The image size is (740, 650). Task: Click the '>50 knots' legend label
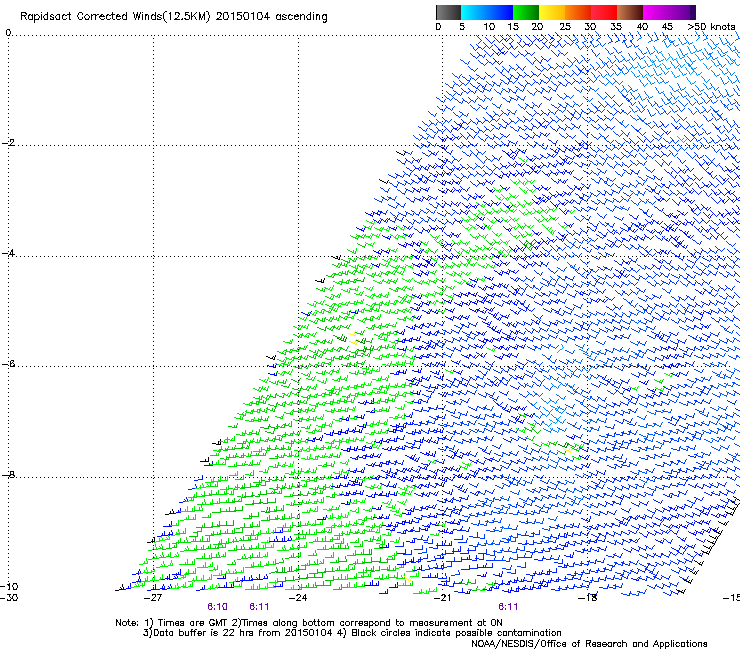[712, 27]
